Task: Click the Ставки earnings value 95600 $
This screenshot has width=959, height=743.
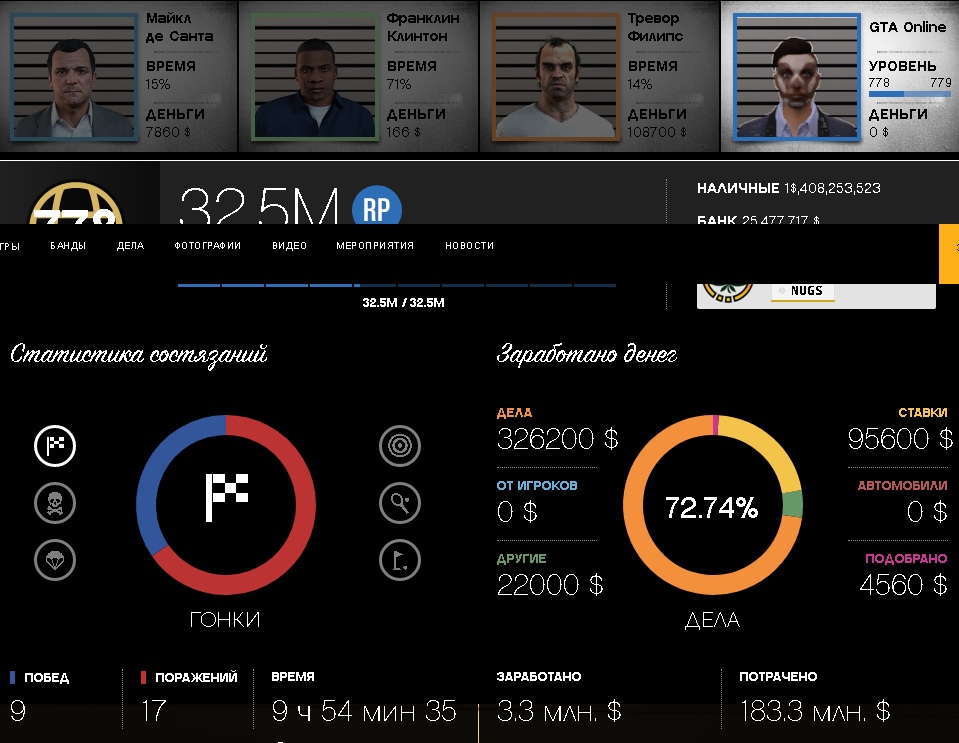Action: pyautogui.click(x=900, y=439)
